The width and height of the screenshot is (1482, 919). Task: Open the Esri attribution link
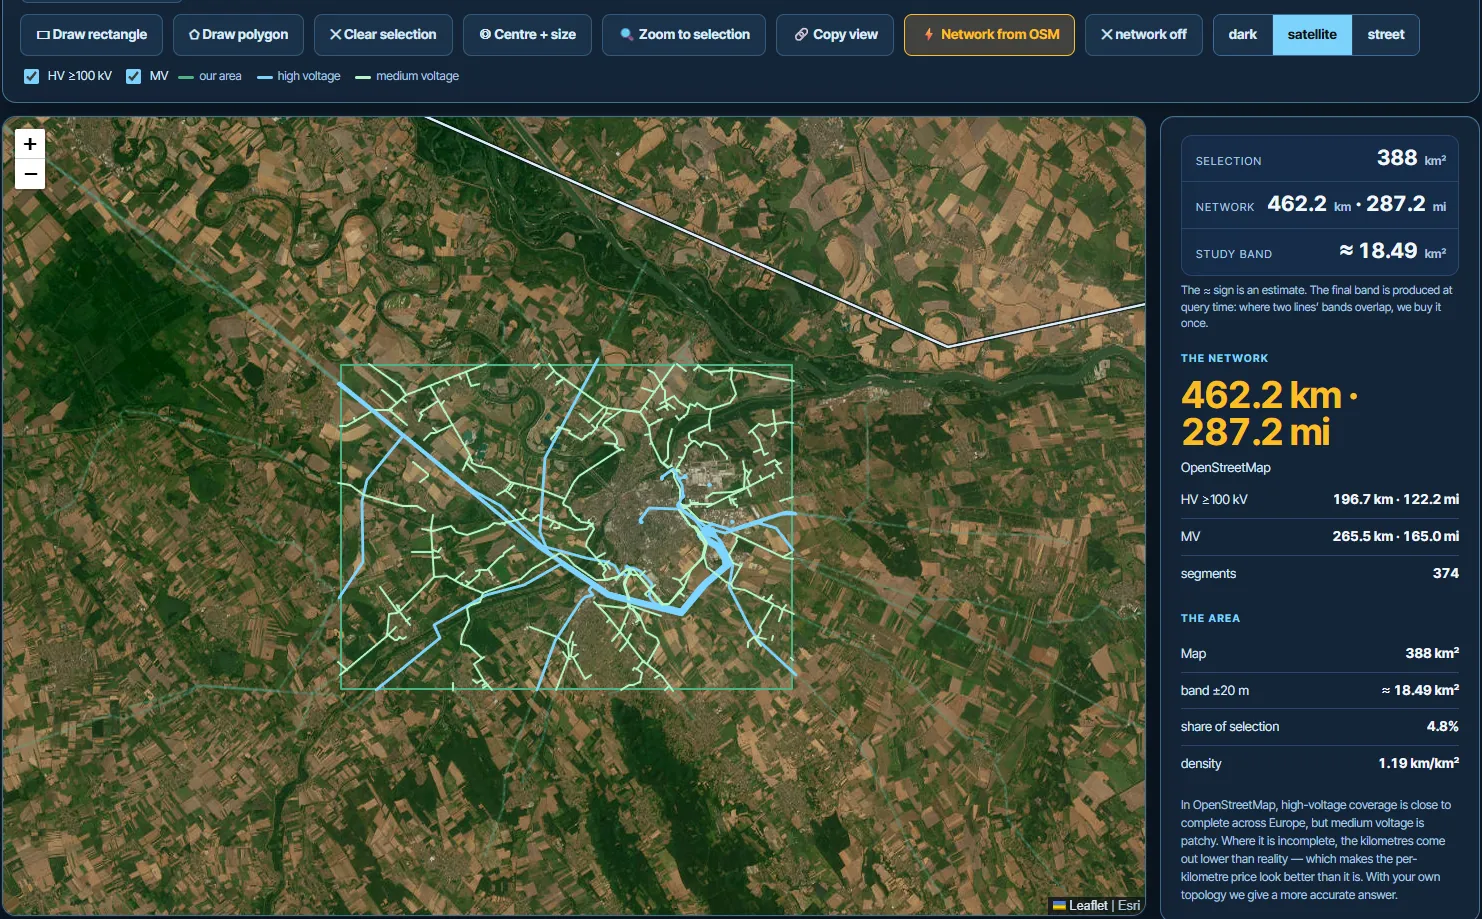click(1129, 905)
